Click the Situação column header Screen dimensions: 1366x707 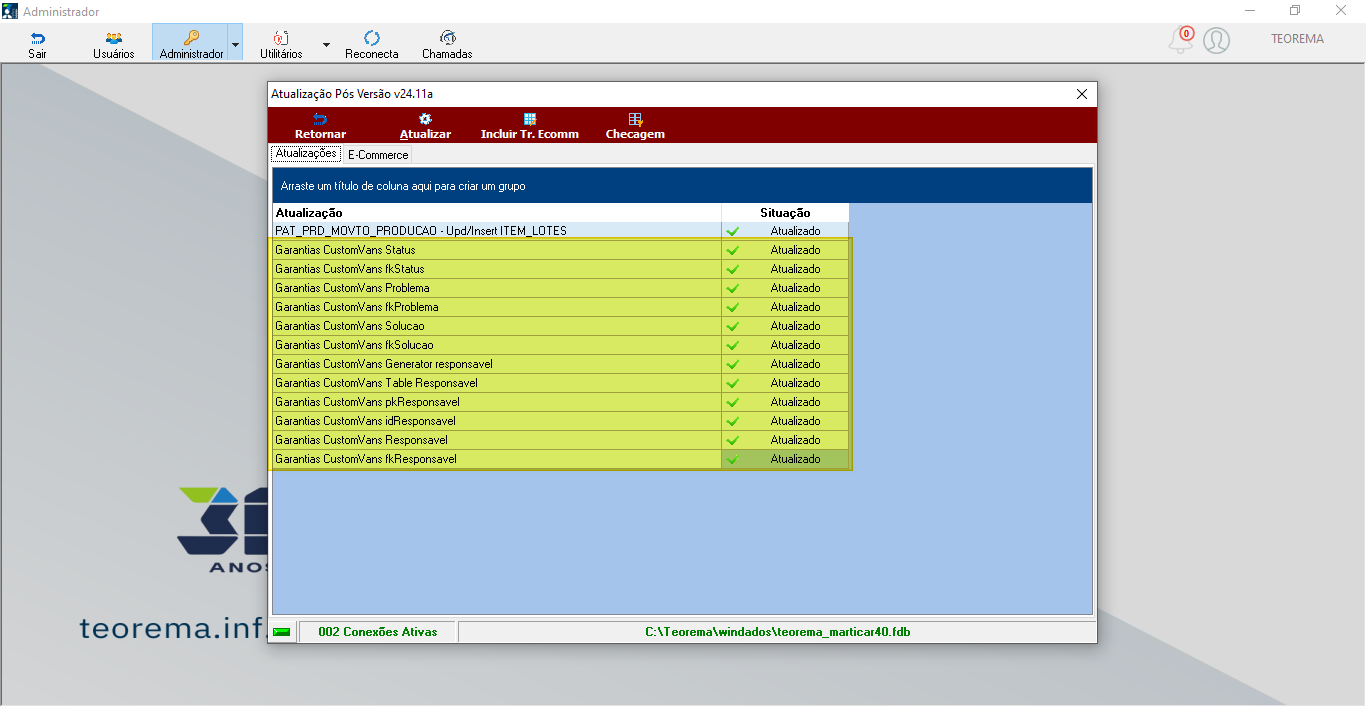(785, 213)
